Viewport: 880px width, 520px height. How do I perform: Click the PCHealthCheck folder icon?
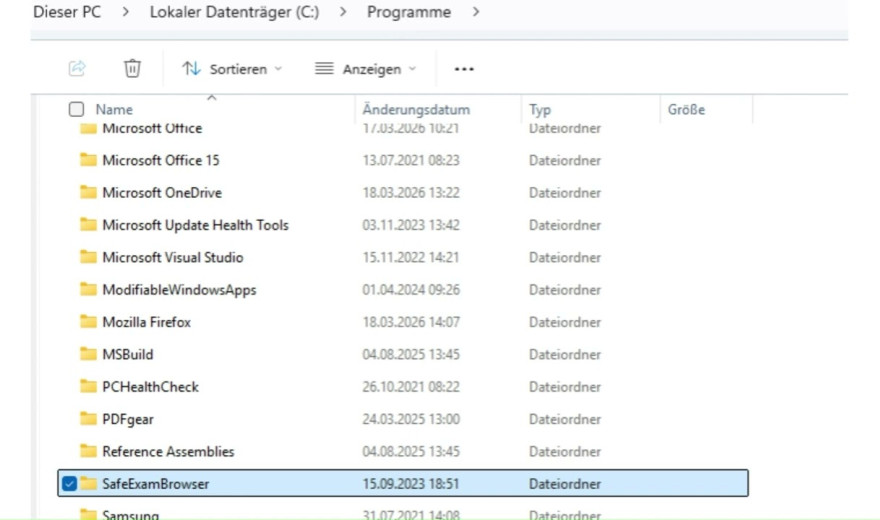point(88,386)
